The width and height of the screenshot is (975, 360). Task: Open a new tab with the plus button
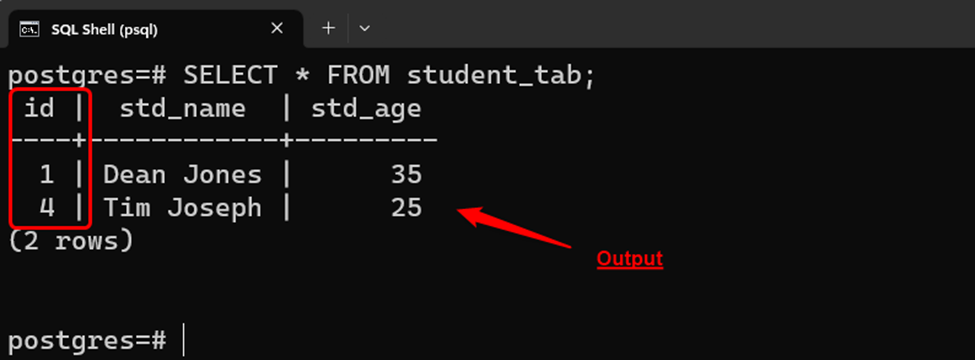[328, 28]
